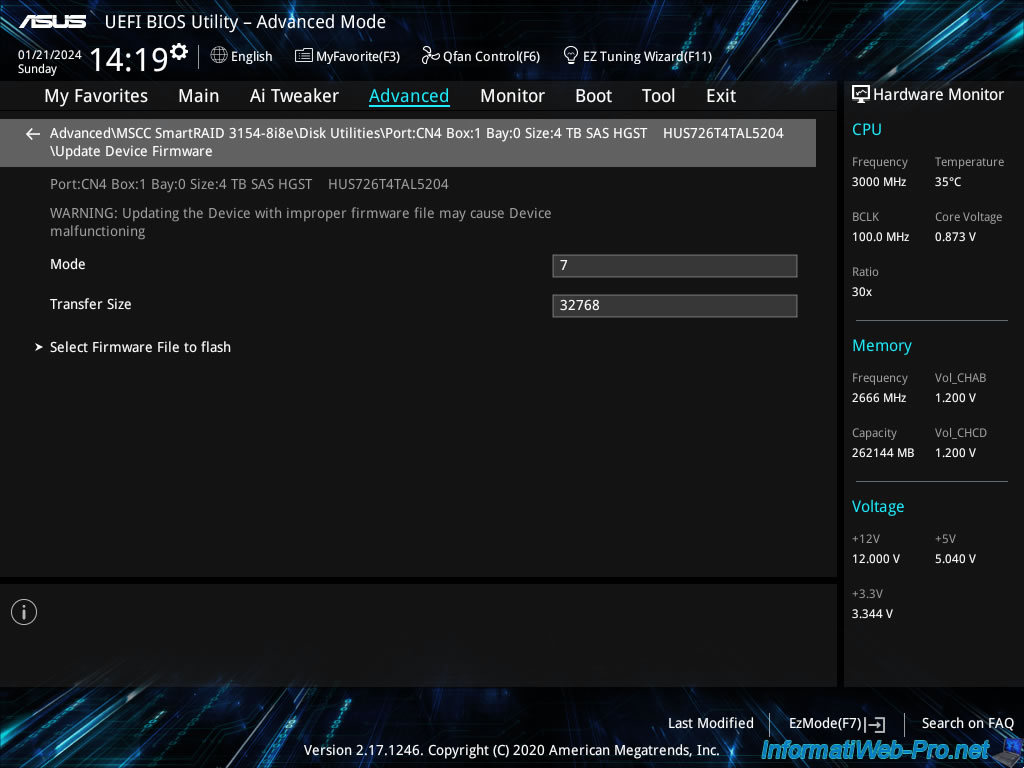Image resolution: width=1024 pixels, height=768 pixels.
Task: Switch to EzMode(F7)
Action: tap(836, 723)
